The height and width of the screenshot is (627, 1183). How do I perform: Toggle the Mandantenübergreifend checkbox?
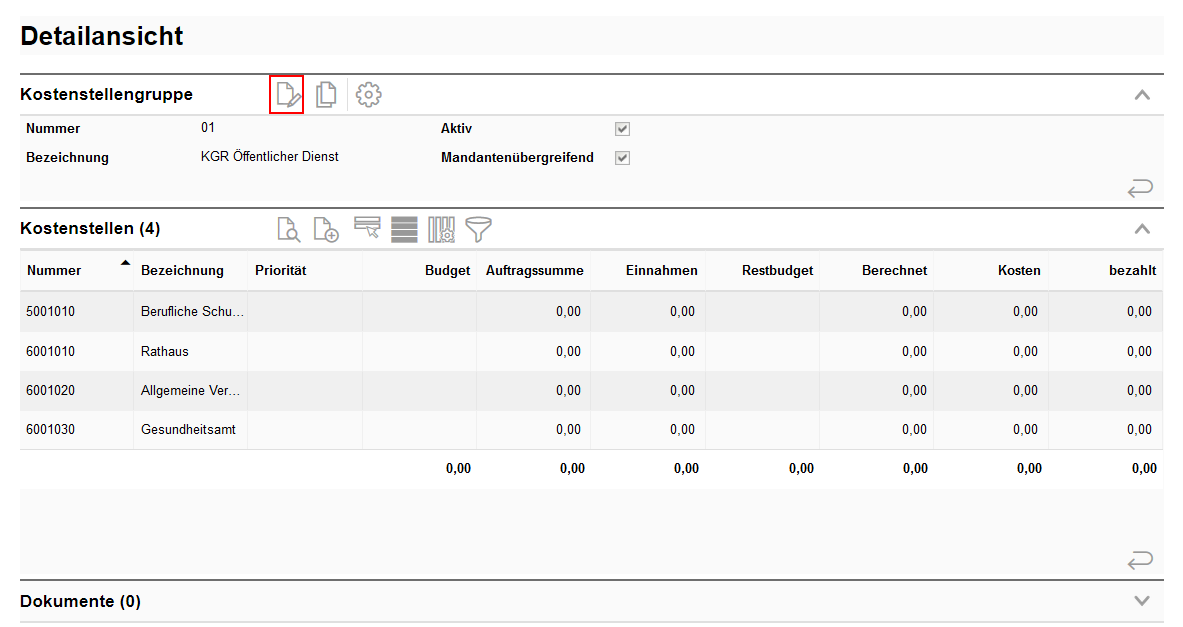622,158
